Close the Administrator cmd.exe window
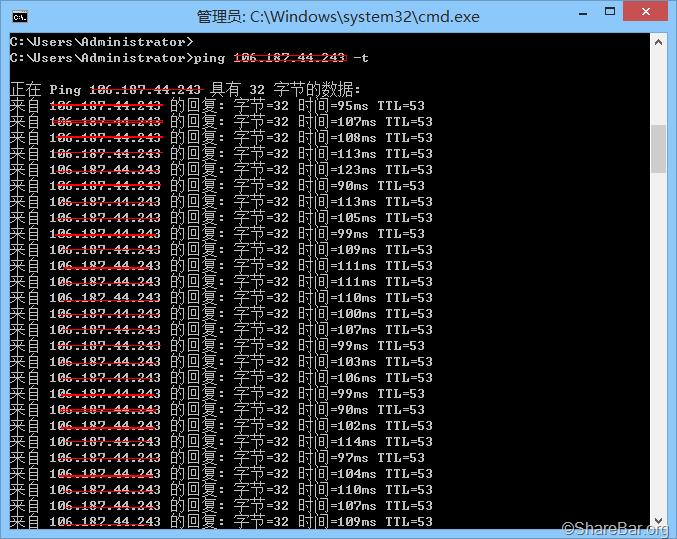Viewport: 677px width, 539px height. coord(642,14)
